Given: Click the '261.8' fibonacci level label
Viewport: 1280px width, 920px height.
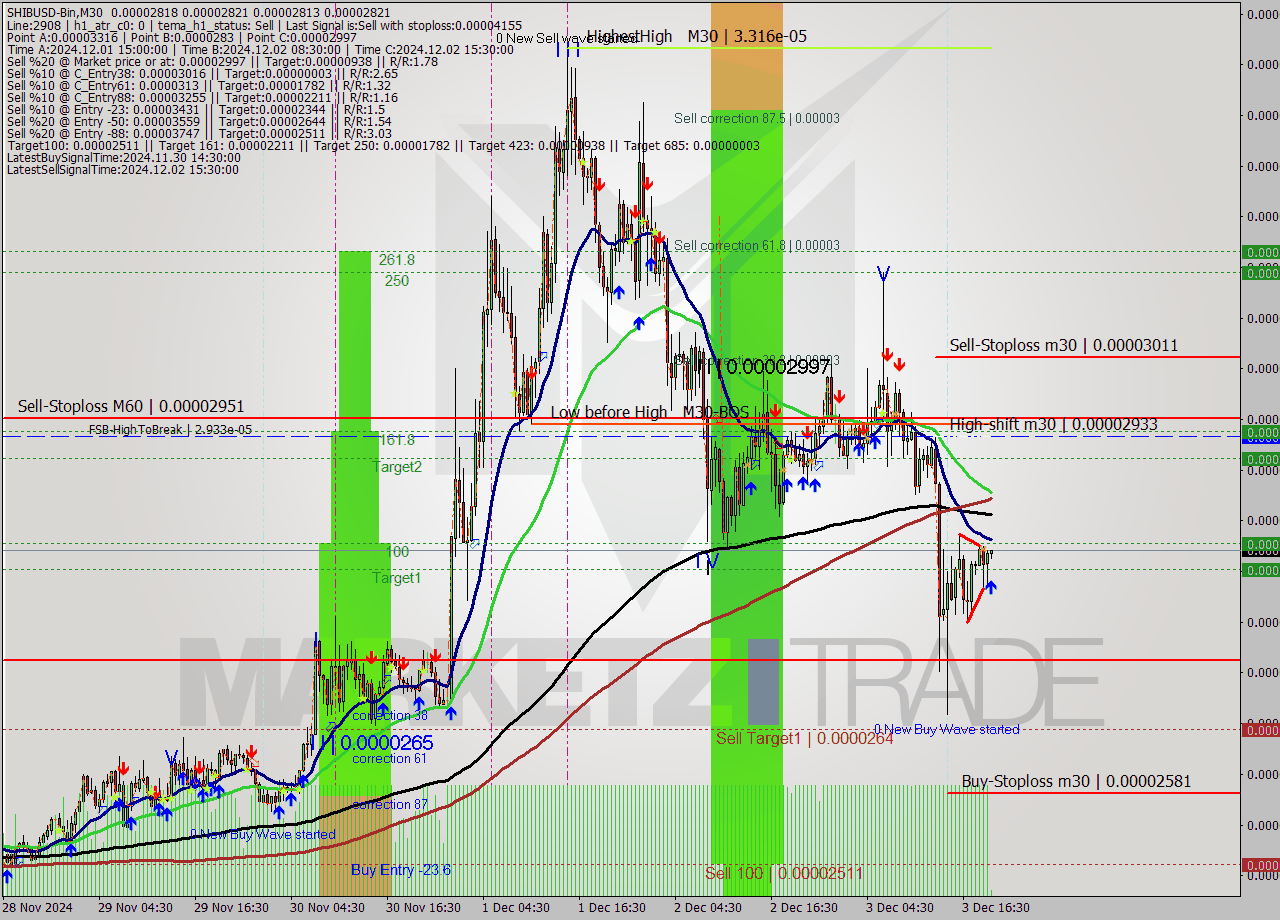Looking at the screenshot, I should pyautogui.click(x=396, y=260).
